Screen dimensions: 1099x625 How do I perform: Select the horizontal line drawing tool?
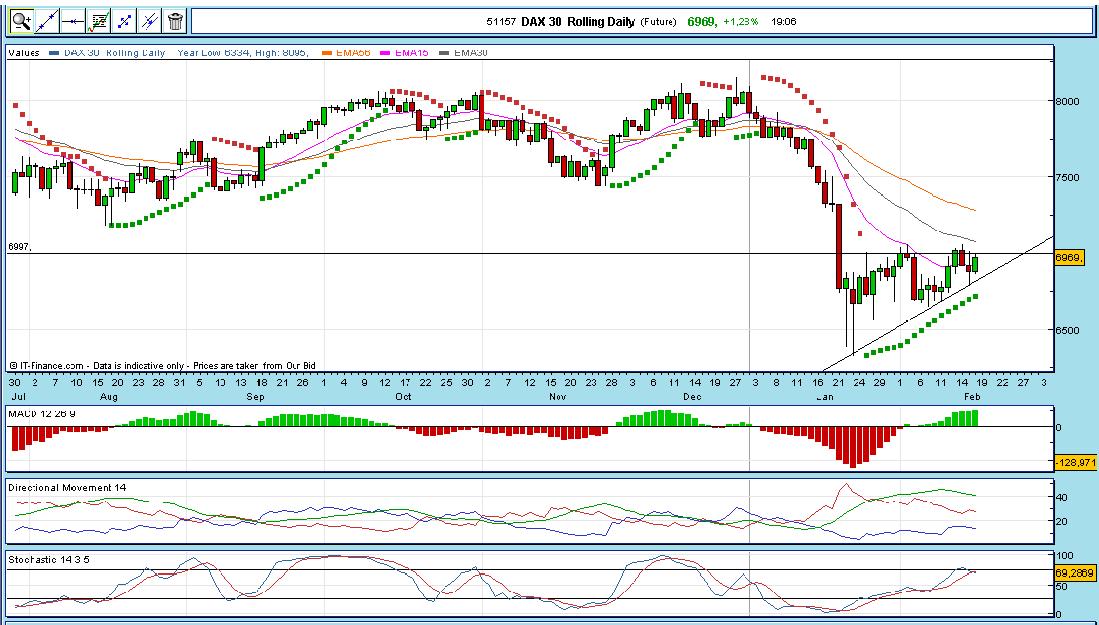[x=73, y=21]
